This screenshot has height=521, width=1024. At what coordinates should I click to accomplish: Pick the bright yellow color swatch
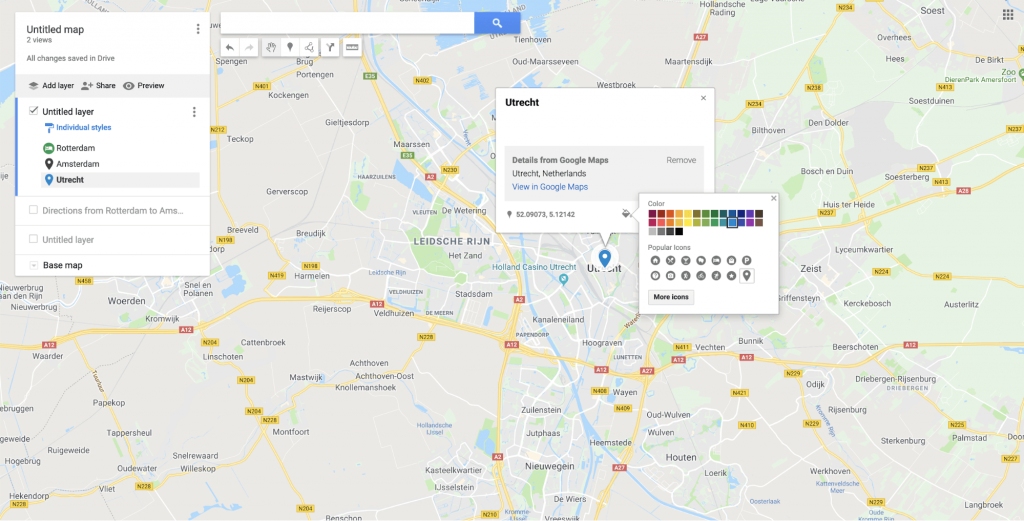pos(688,223)
